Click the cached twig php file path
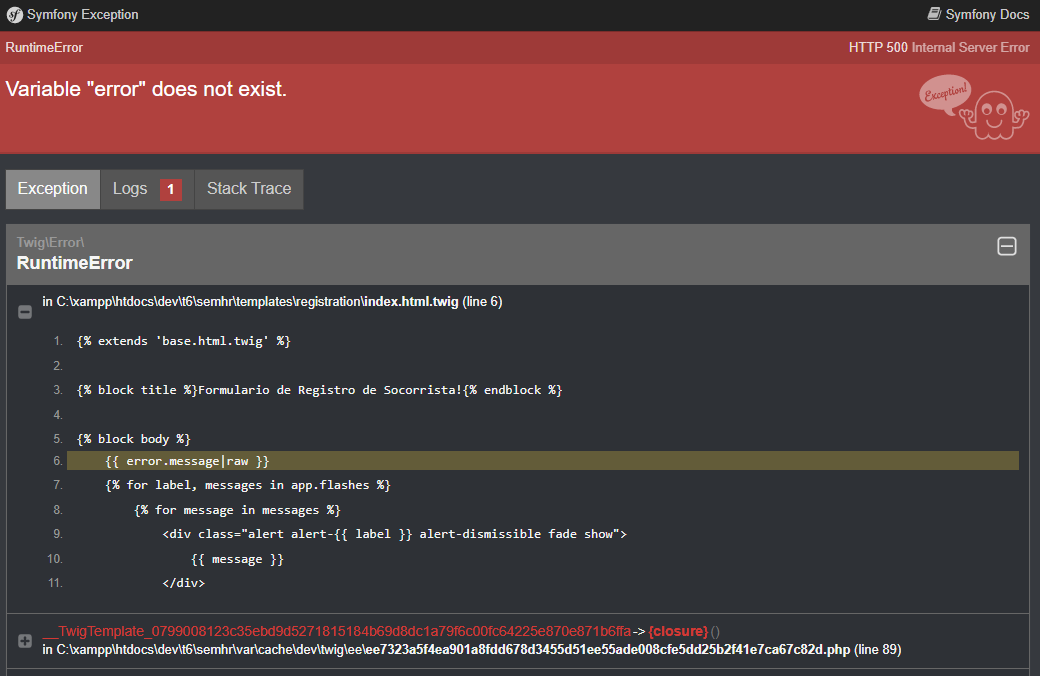 pos(453,649)
